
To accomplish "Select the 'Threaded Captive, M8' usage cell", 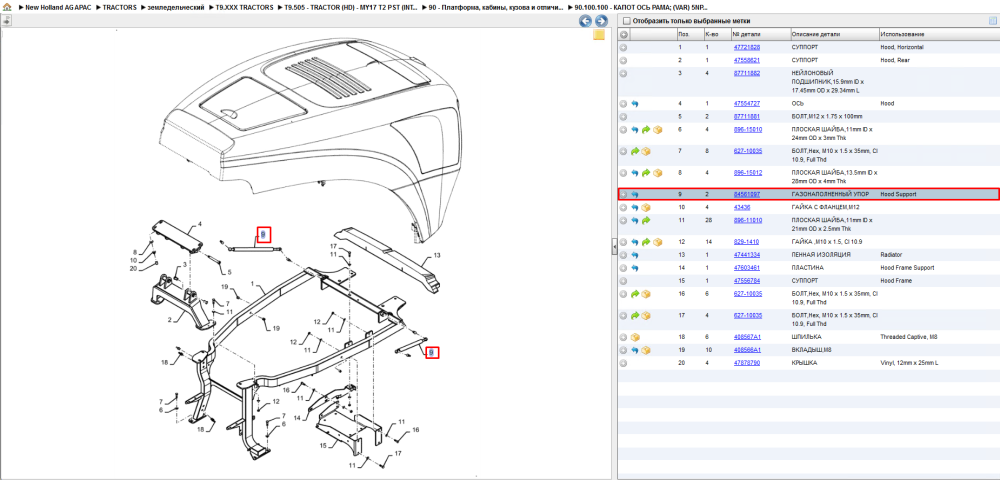I will 908,337.
